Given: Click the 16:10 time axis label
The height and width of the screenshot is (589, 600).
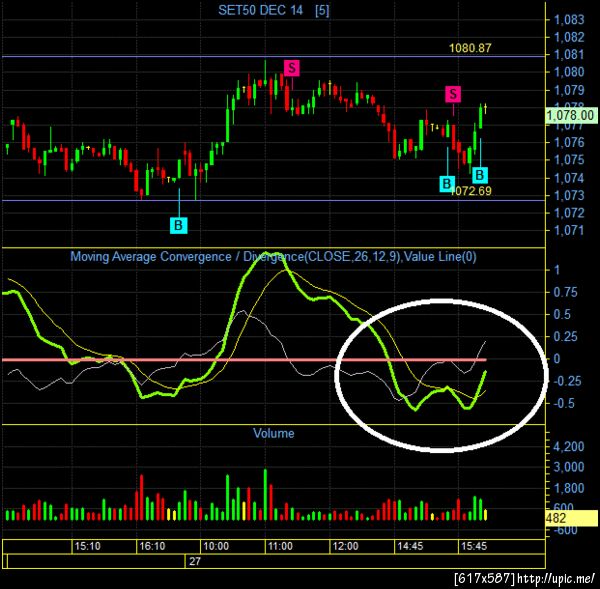Looking at the screenshot, I should click(152, 546).
